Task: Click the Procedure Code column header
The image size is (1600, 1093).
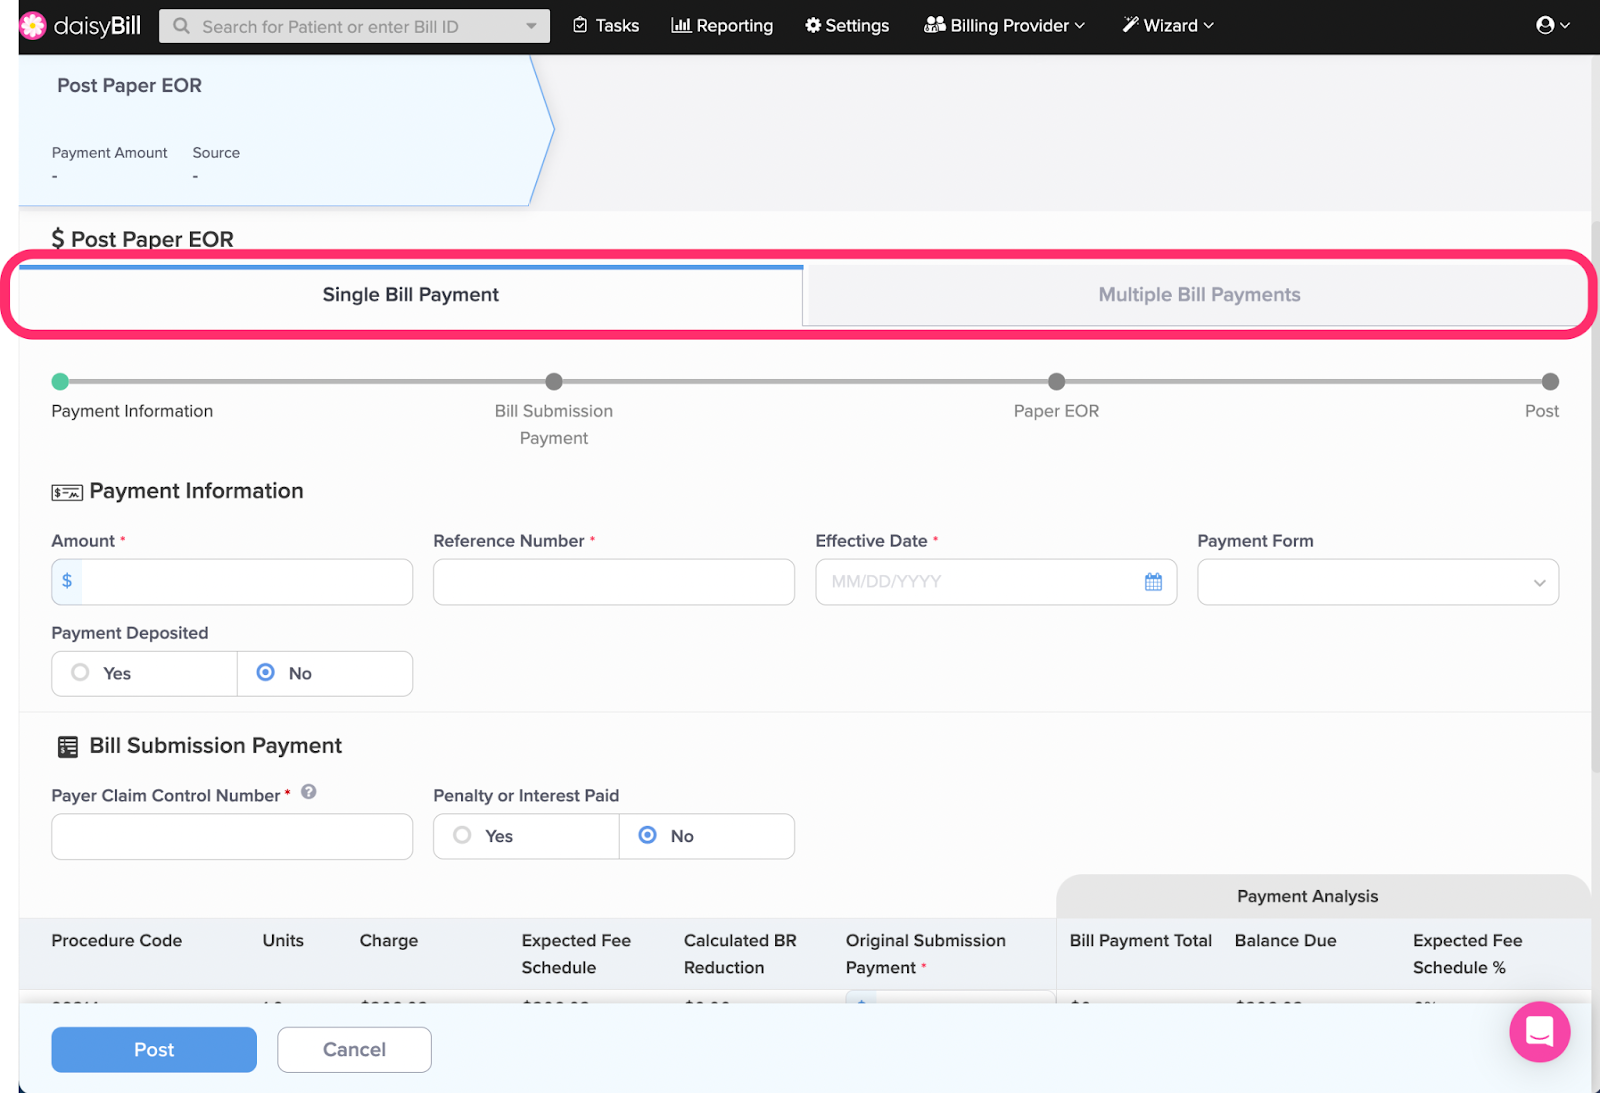Action: point(117,941)
